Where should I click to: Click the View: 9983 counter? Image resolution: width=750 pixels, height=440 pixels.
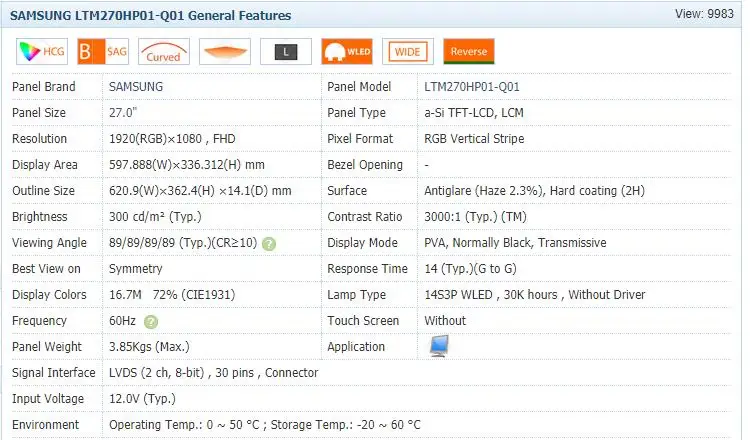(704, 13)
